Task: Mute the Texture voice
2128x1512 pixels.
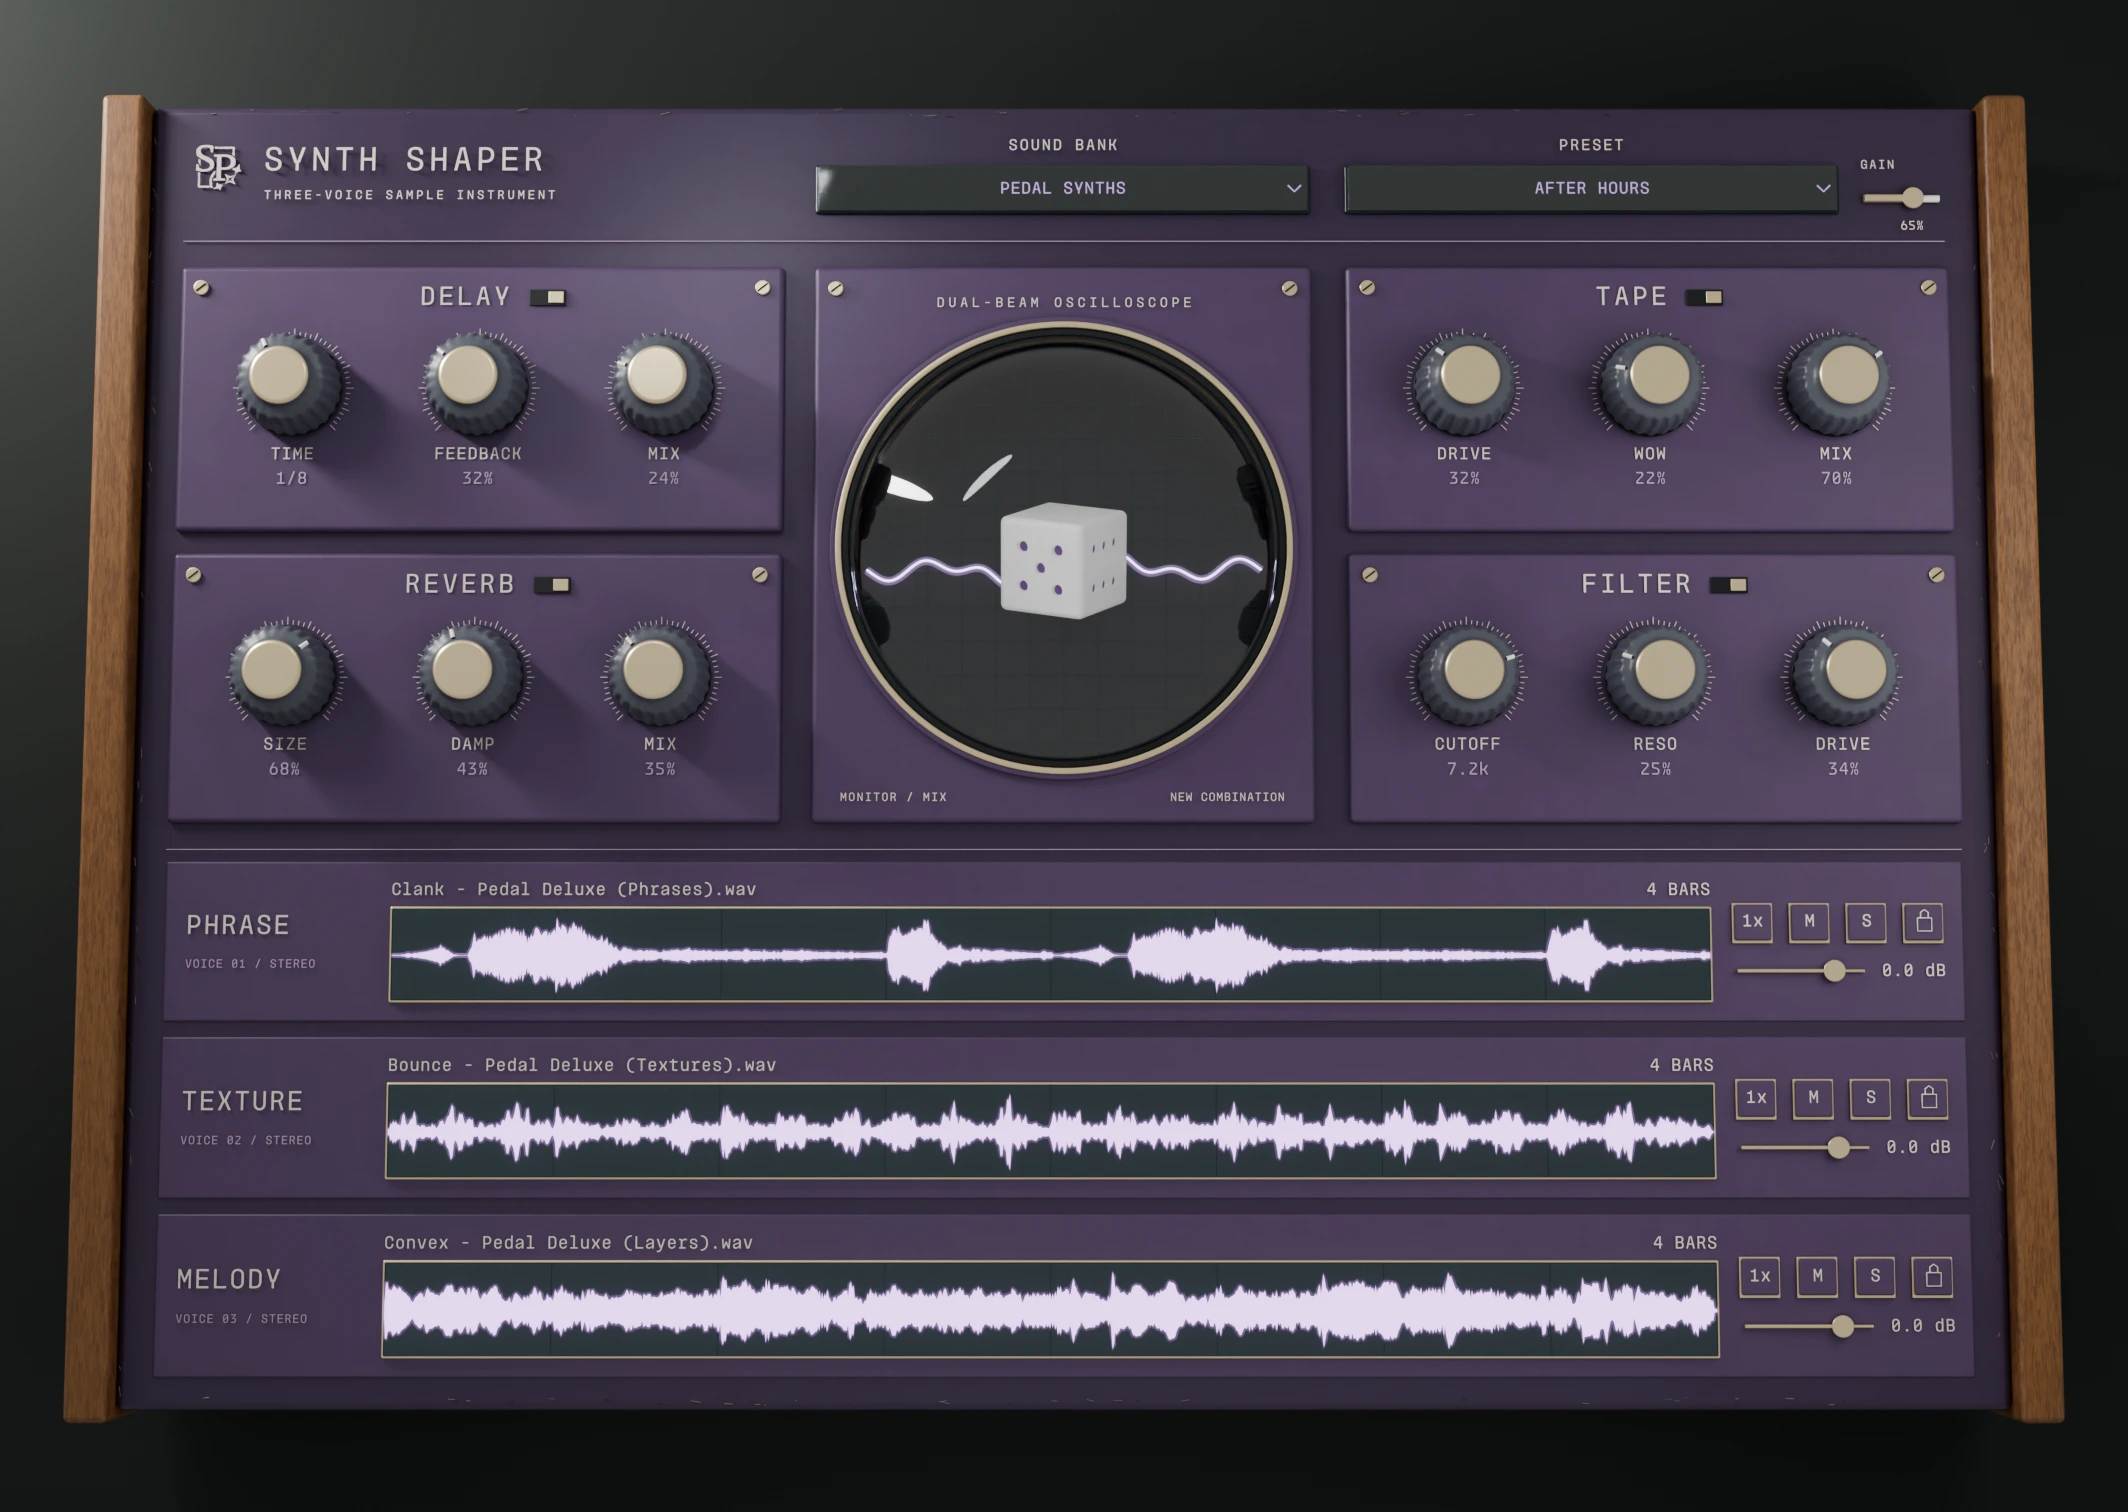Action: [1813, 1098]
